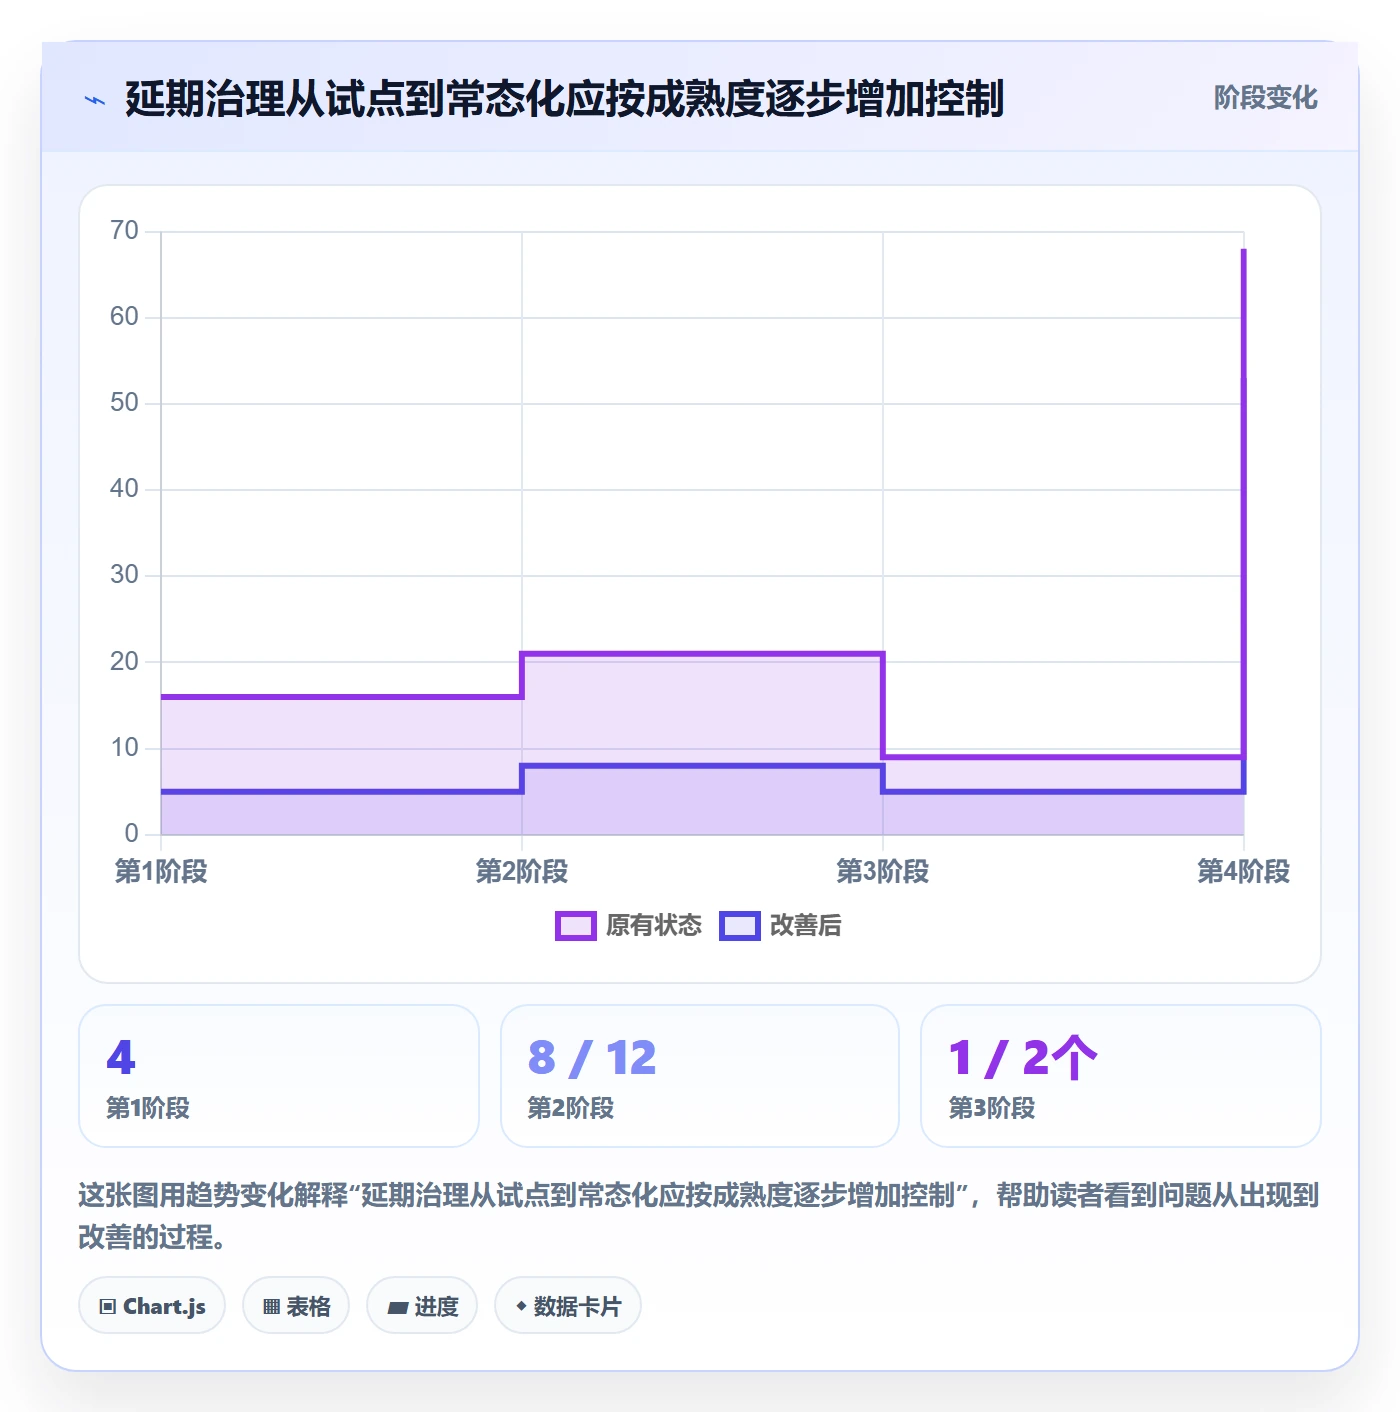Click the value 8 / 12 in second card
This screenshot has width=1400, height=1412.
click(x=592, y=1058)
